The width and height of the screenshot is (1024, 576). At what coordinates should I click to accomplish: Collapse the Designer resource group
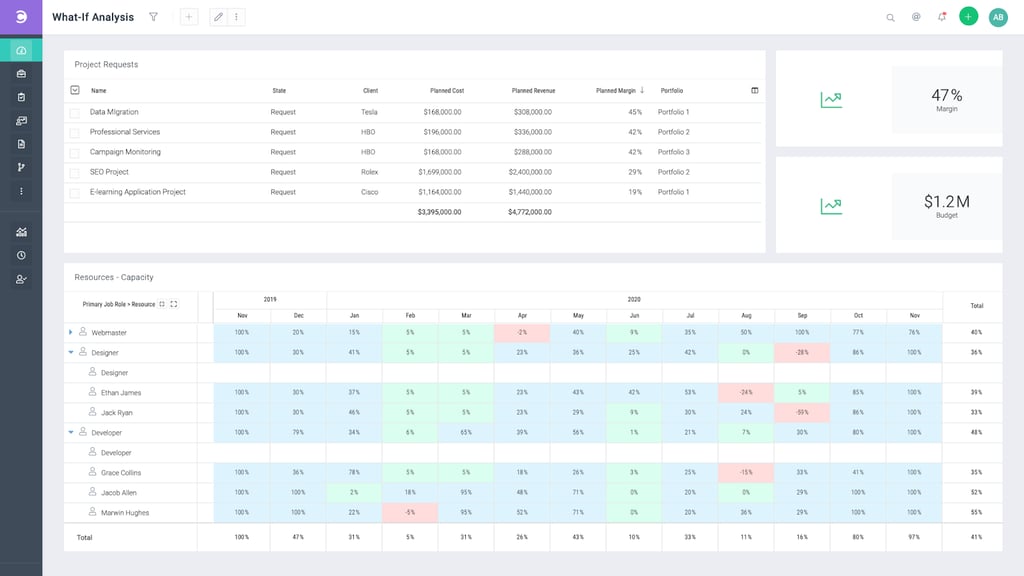pos(69,352)
